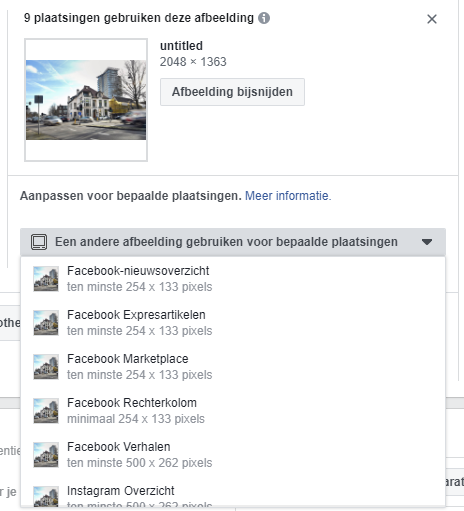
Task: Collapse the Een andere afbeelding gebruiken dropdown
Action: (x=233, y=242)
